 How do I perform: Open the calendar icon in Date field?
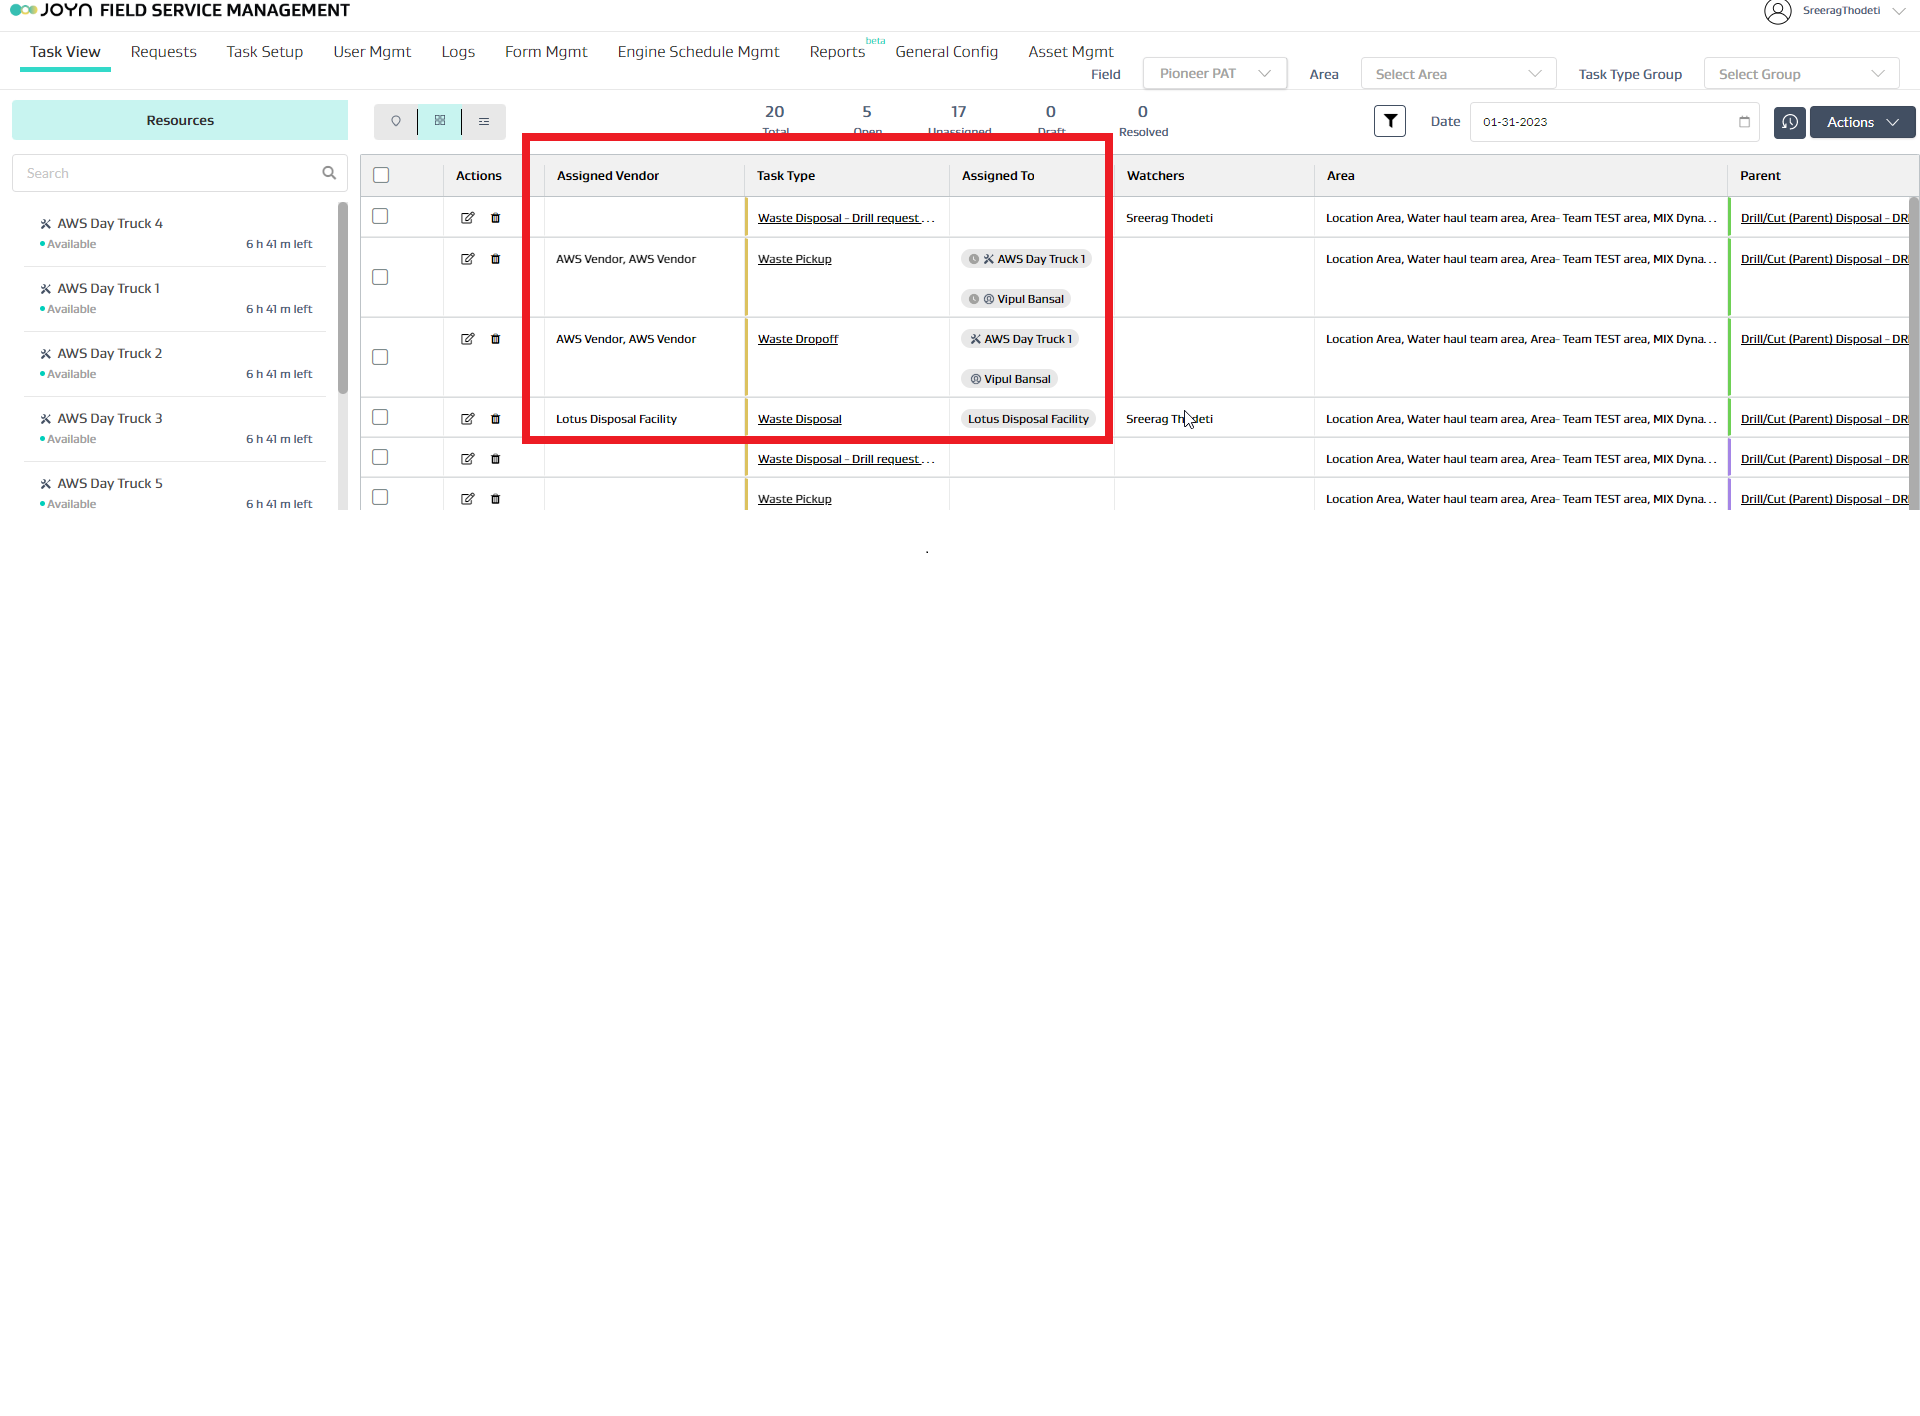click(x=1744, y=122)
